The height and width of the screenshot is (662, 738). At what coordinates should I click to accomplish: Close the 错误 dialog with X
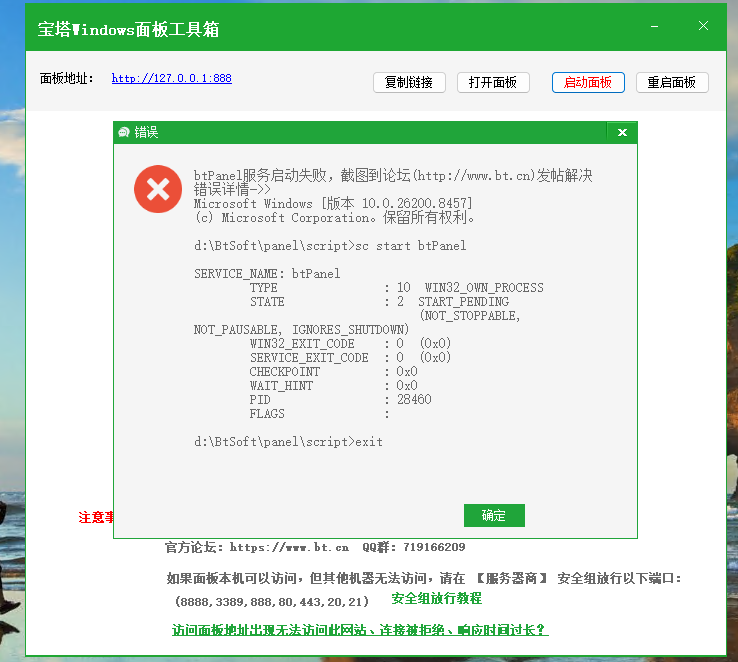[x=622, y=133]
